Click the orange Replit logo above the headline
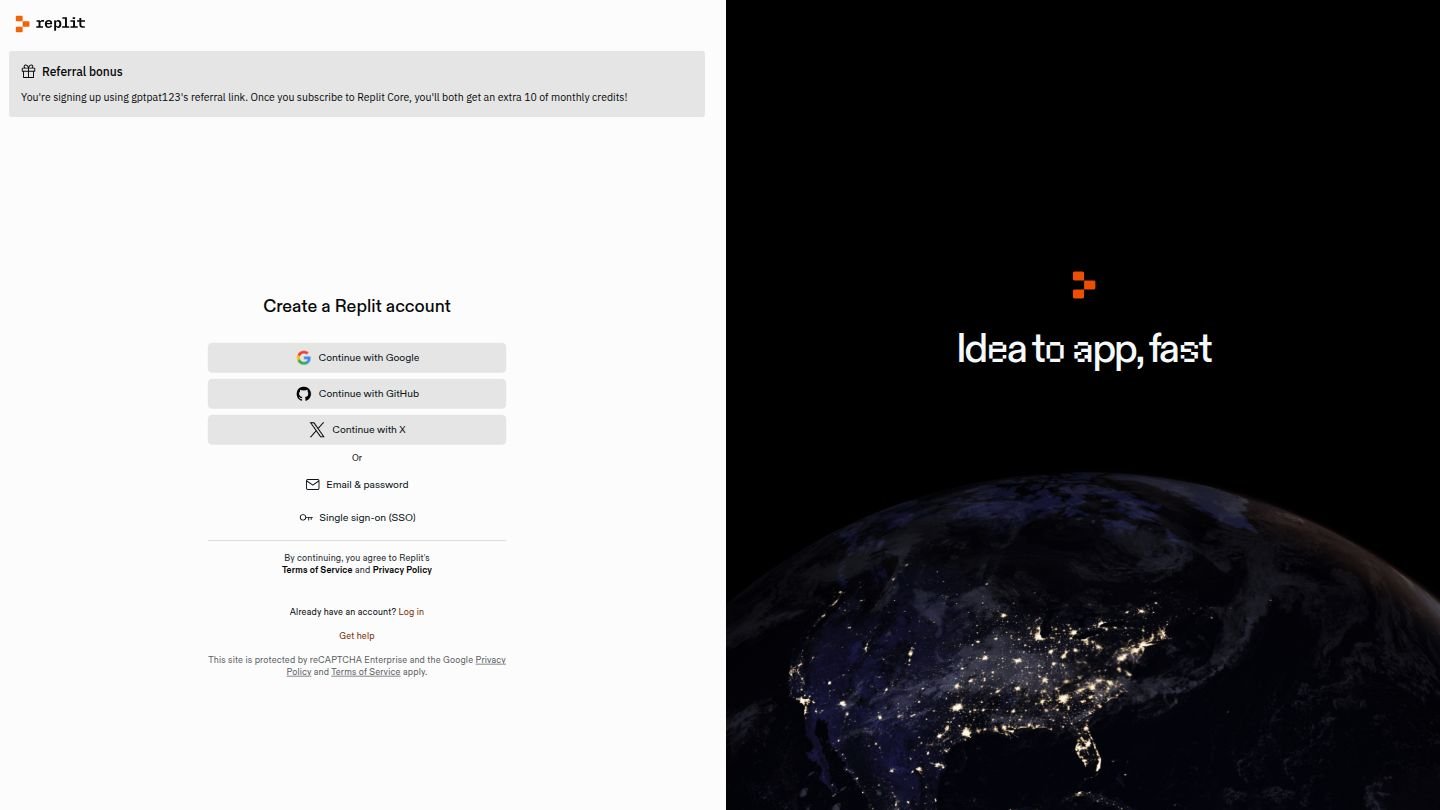The image size is (1440, 810). pyautogui.click(x=1083, y=284)
